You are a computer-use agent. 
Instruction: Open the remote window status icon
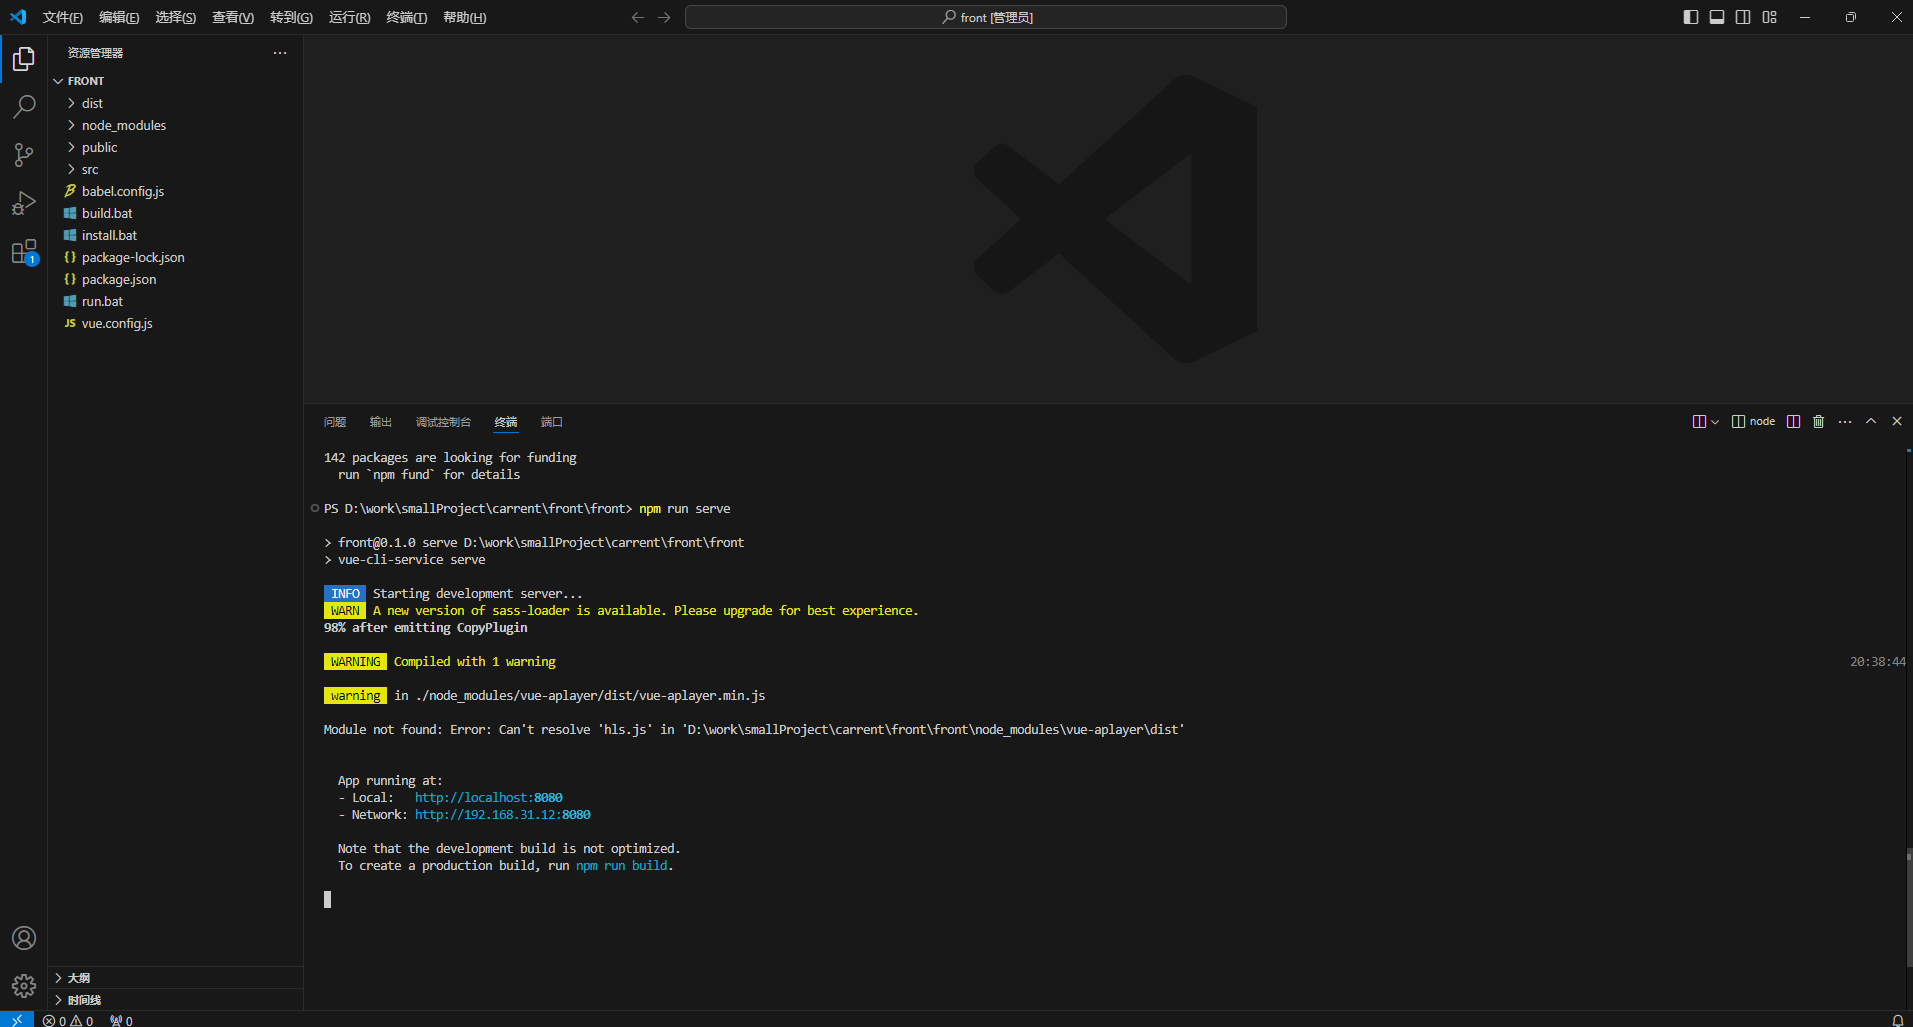[17, 1020]
